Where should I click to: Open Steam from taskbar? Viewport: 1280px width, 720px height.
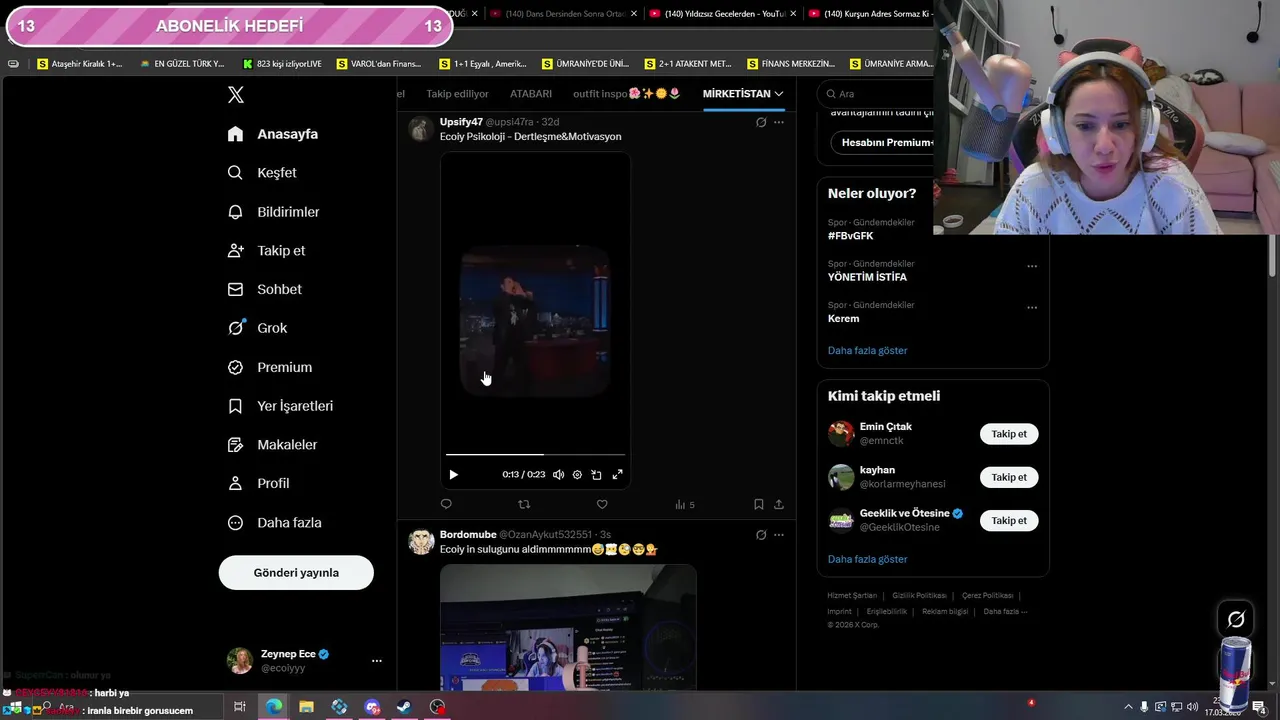pyautogui.click(x=404, y=707)
